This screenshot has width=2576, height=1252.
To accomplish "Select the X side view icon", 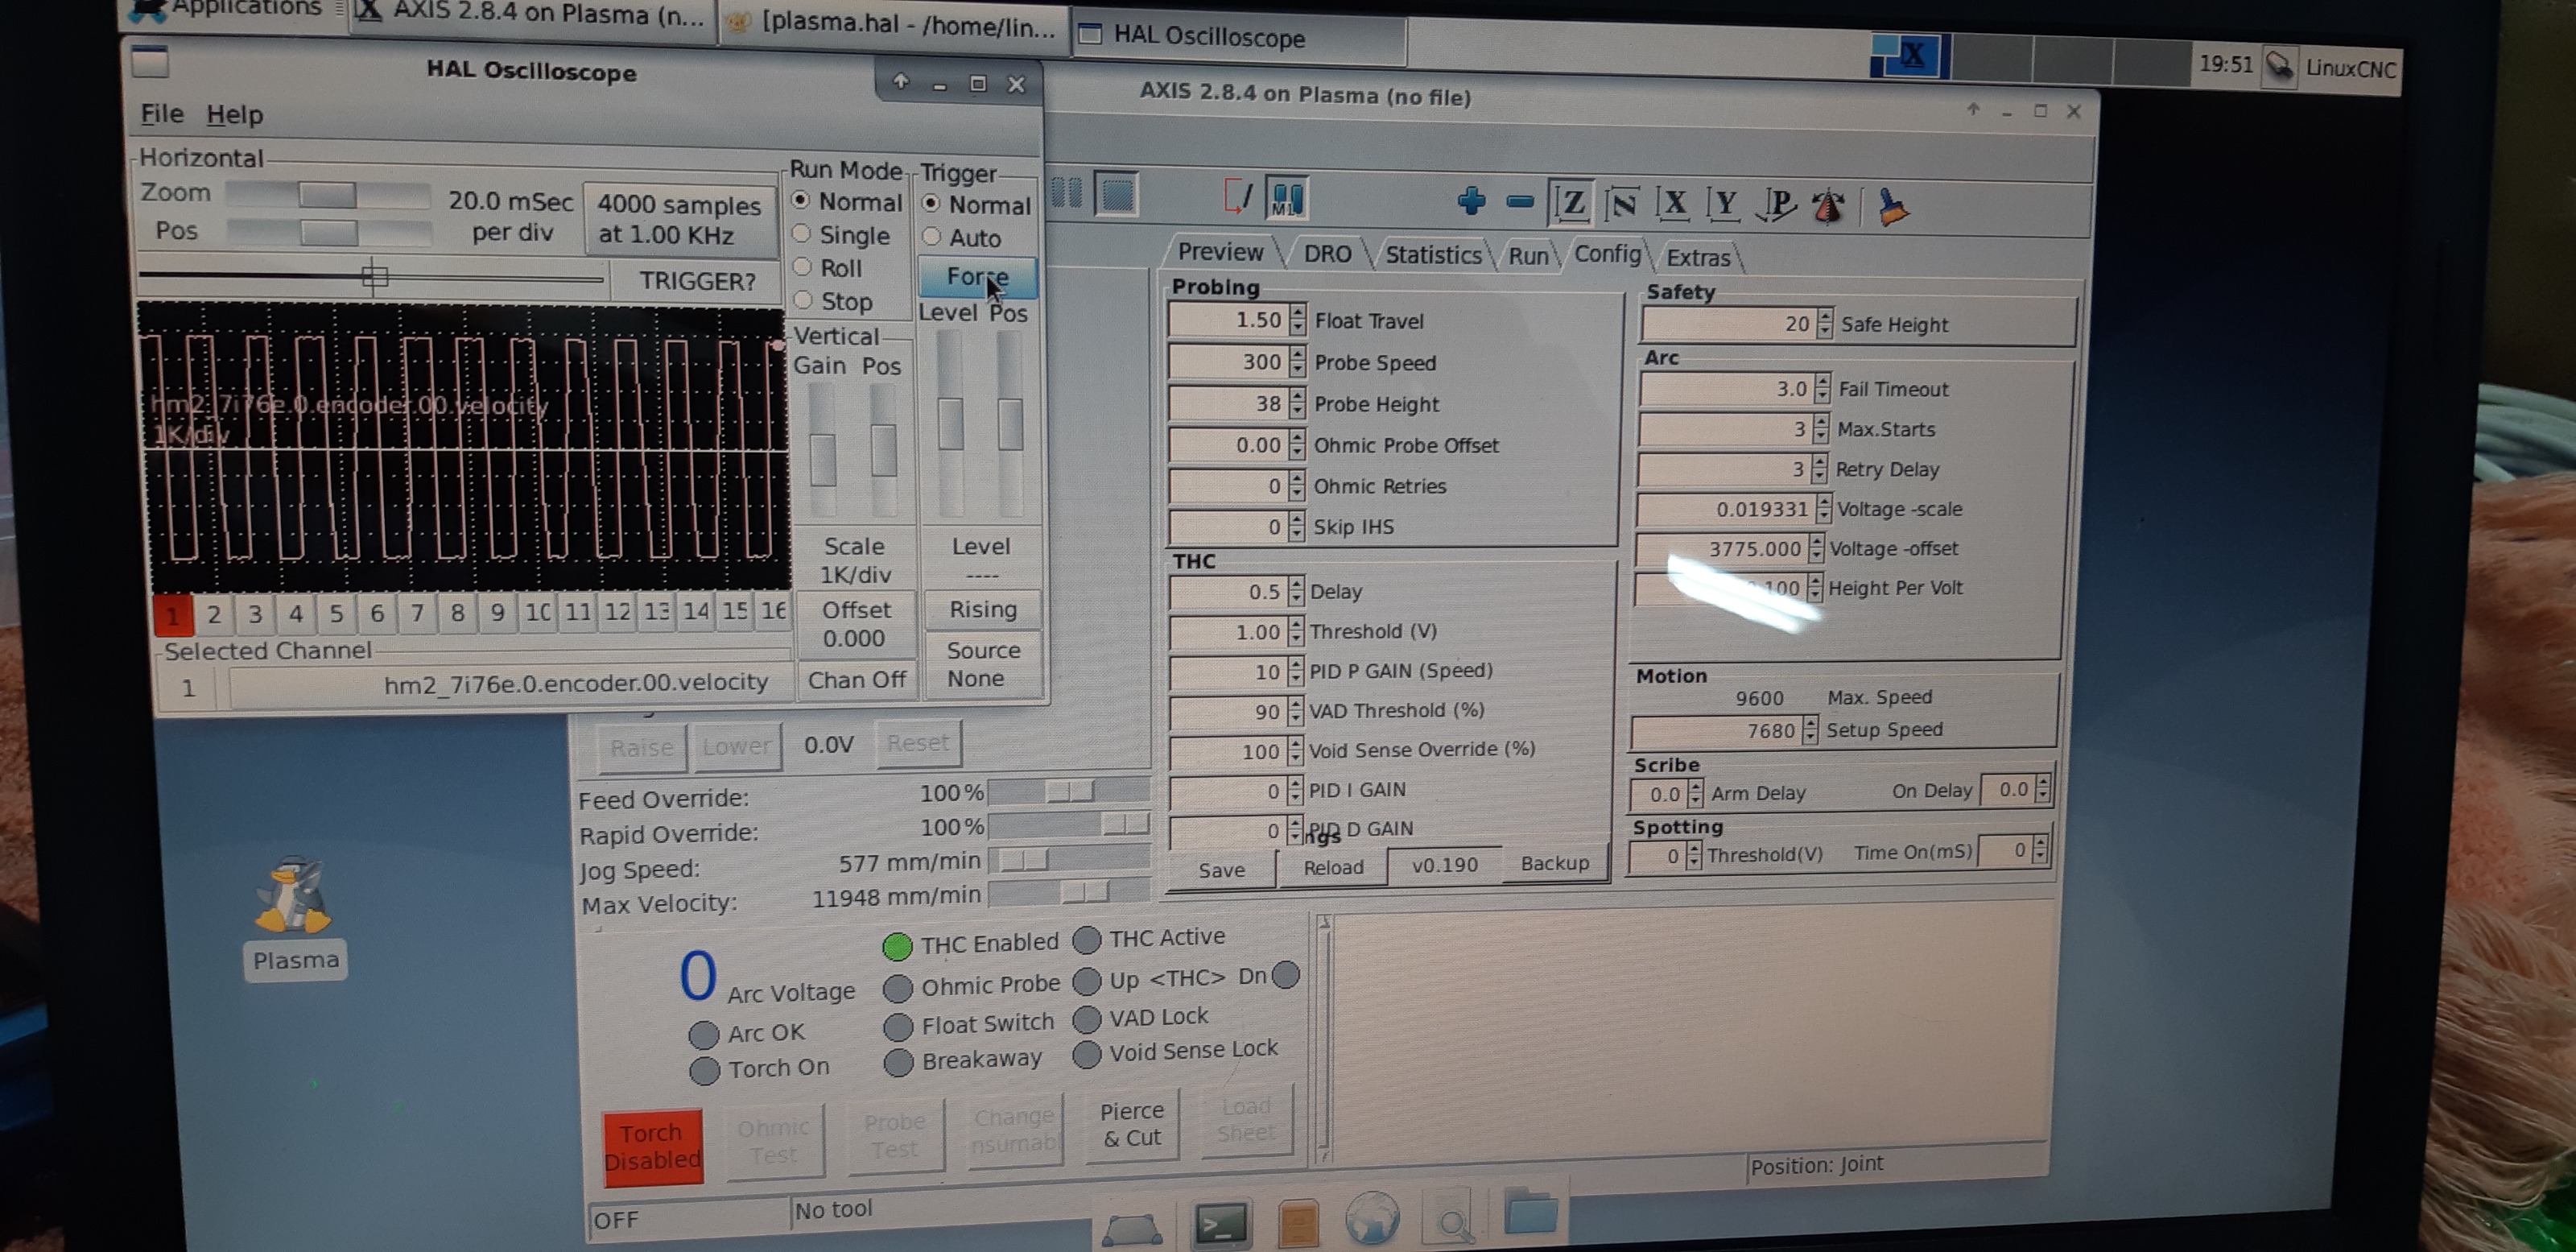I will 1673,204.
